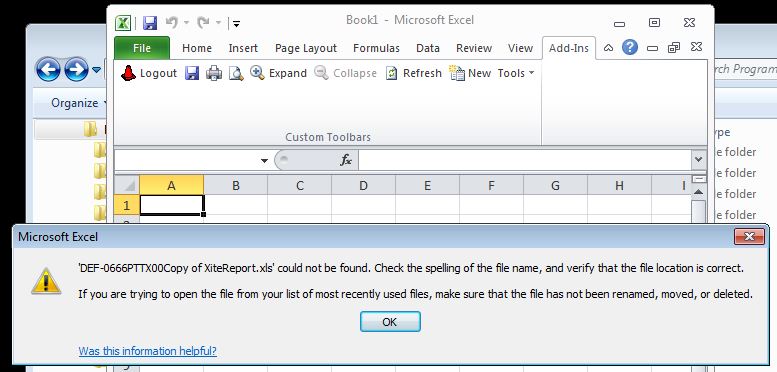Screen dimensions: 777x372
Task: Select column E header
Action: 427,185
